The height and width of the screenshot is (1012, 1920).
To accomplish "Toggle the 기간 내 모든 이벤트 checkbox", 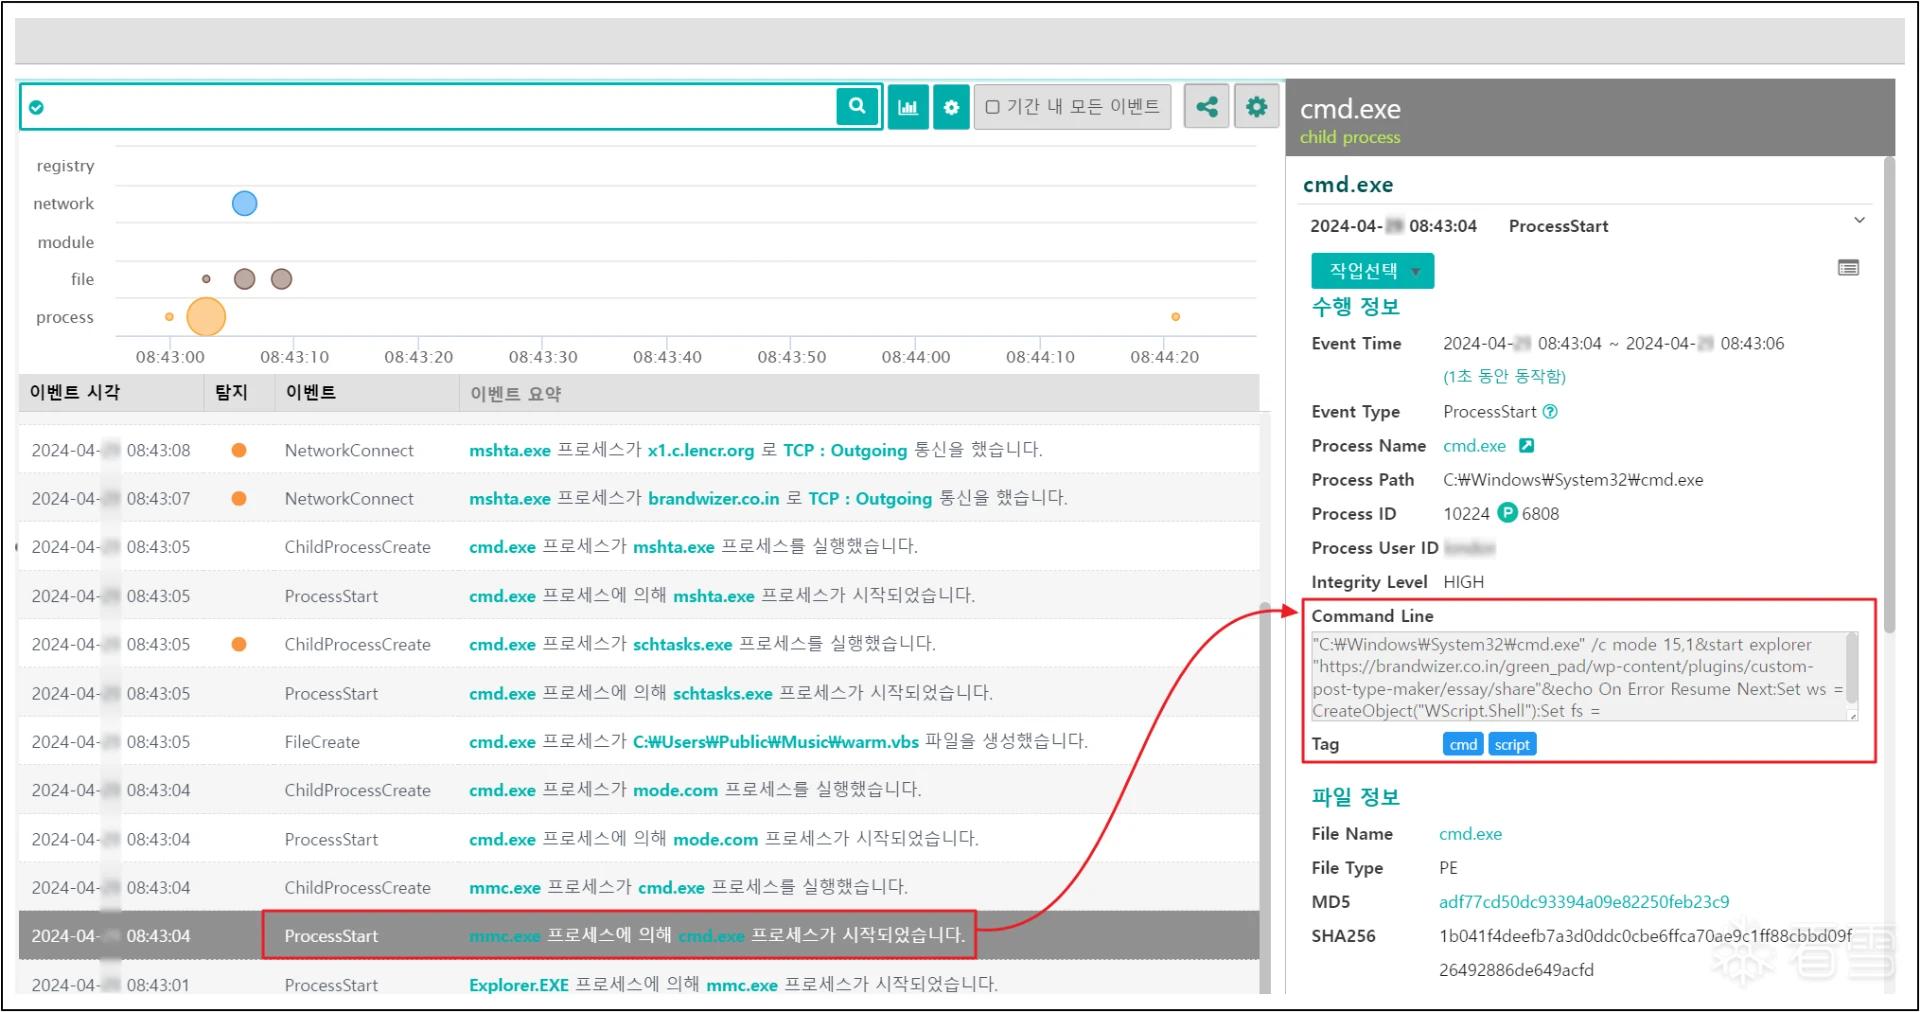I will 992,107.
